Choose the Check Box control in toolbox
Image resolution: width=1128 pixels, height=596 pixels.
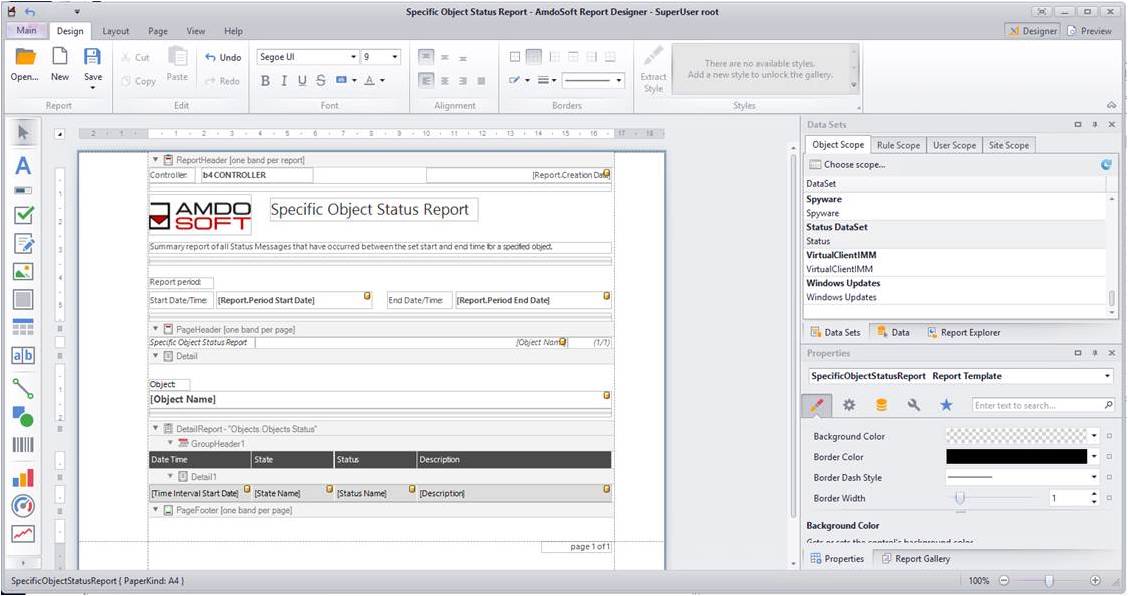point(23,215)
